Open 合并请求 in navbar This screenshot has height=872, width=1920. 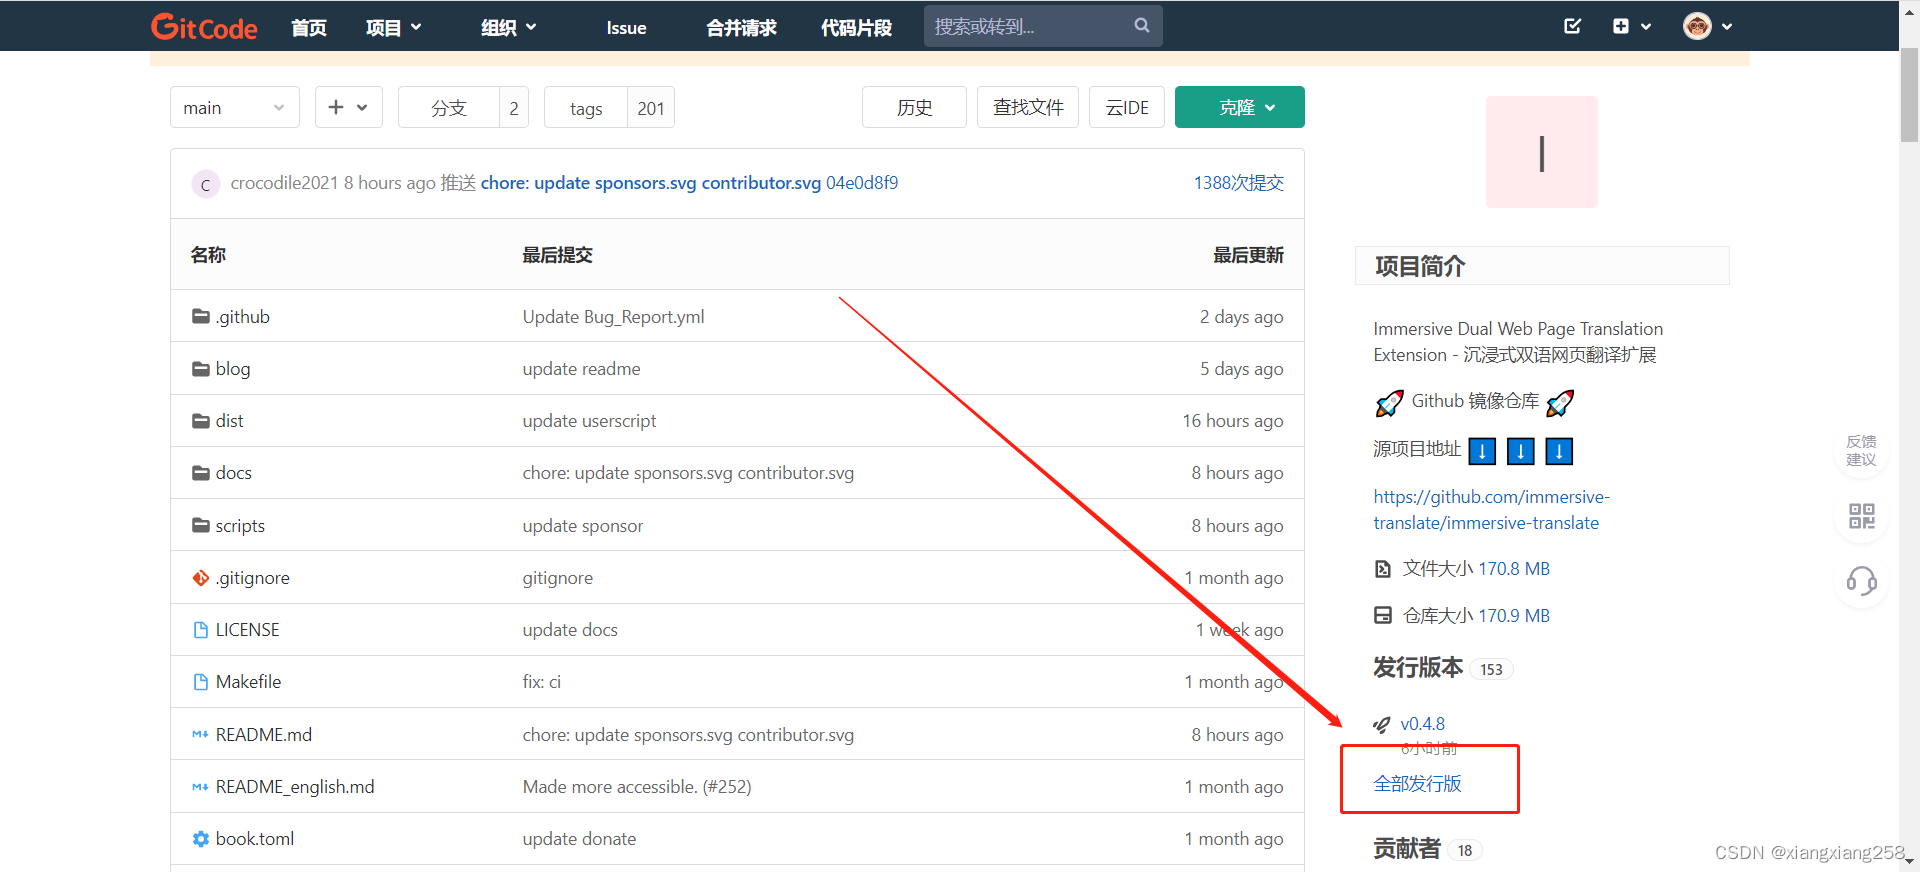coord(741,27)
